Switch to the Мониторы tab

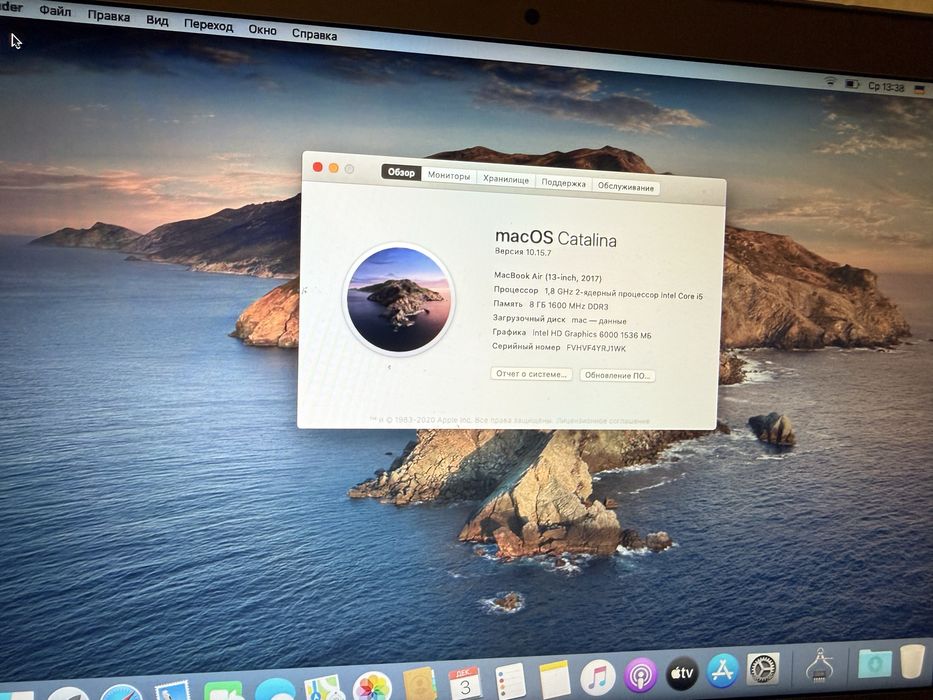(x=449, y=176)
